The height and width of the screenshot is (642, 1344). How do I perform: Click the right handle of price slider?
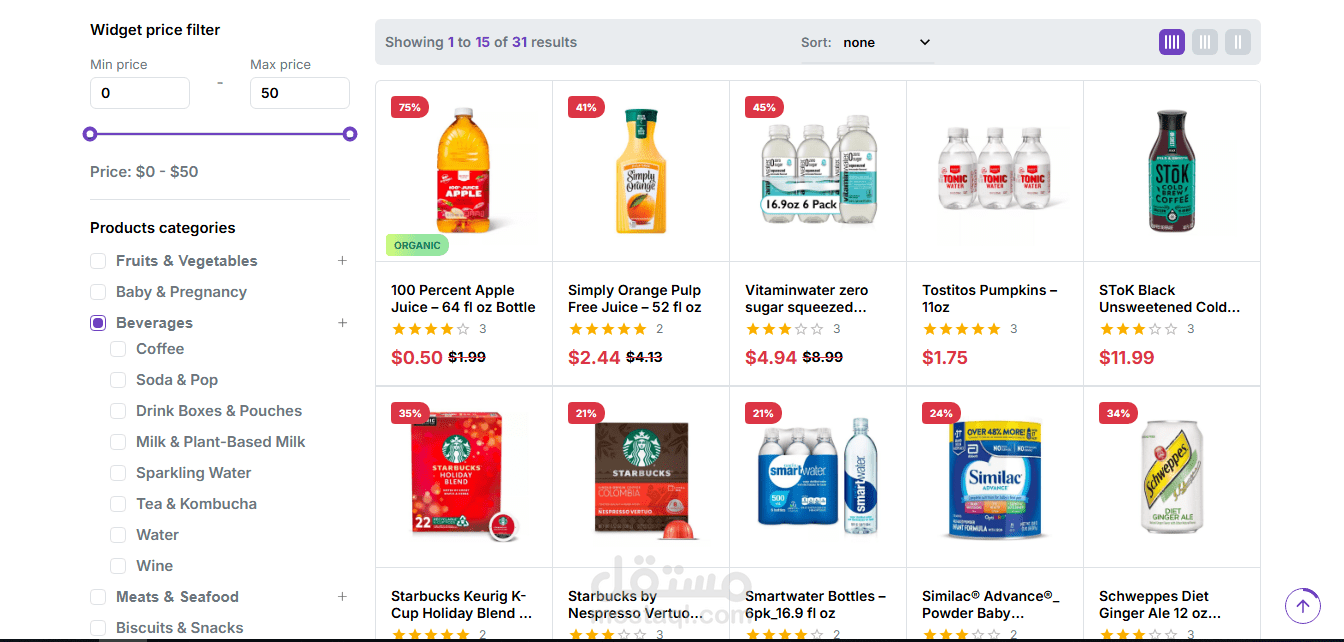pyautogui.click(x=350, y=134)
